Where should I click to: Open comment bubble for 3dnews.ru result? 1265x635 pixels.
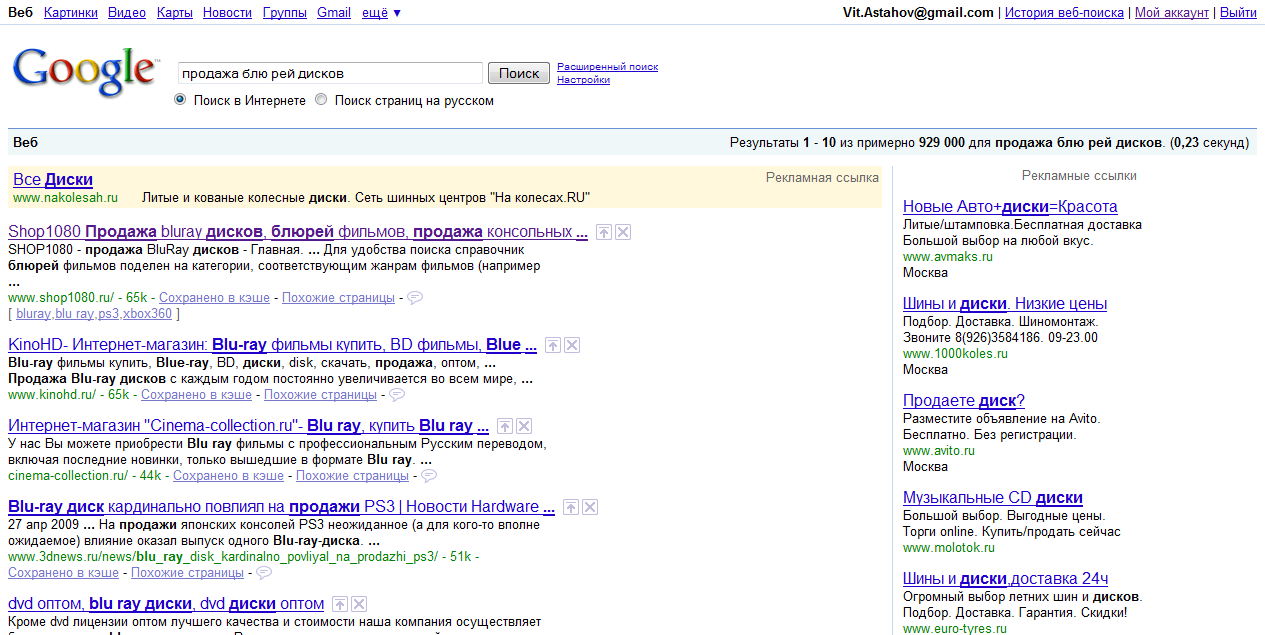264,573
